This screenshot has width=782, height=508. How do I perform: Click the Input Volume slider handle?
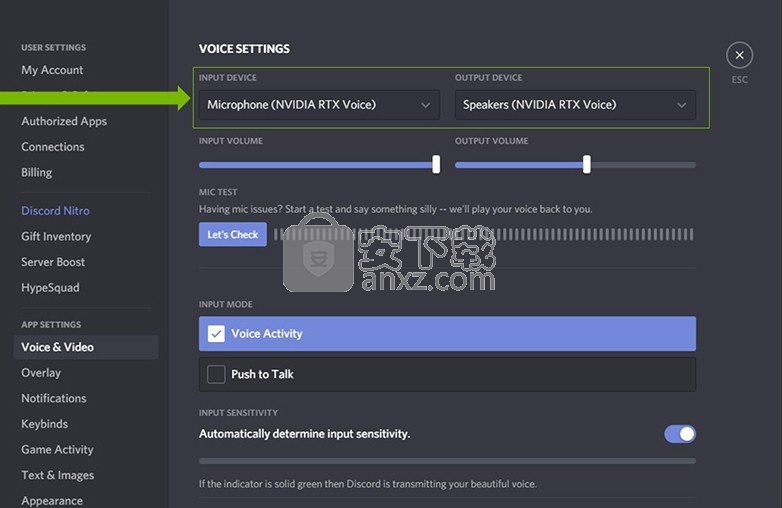(436, 164)
